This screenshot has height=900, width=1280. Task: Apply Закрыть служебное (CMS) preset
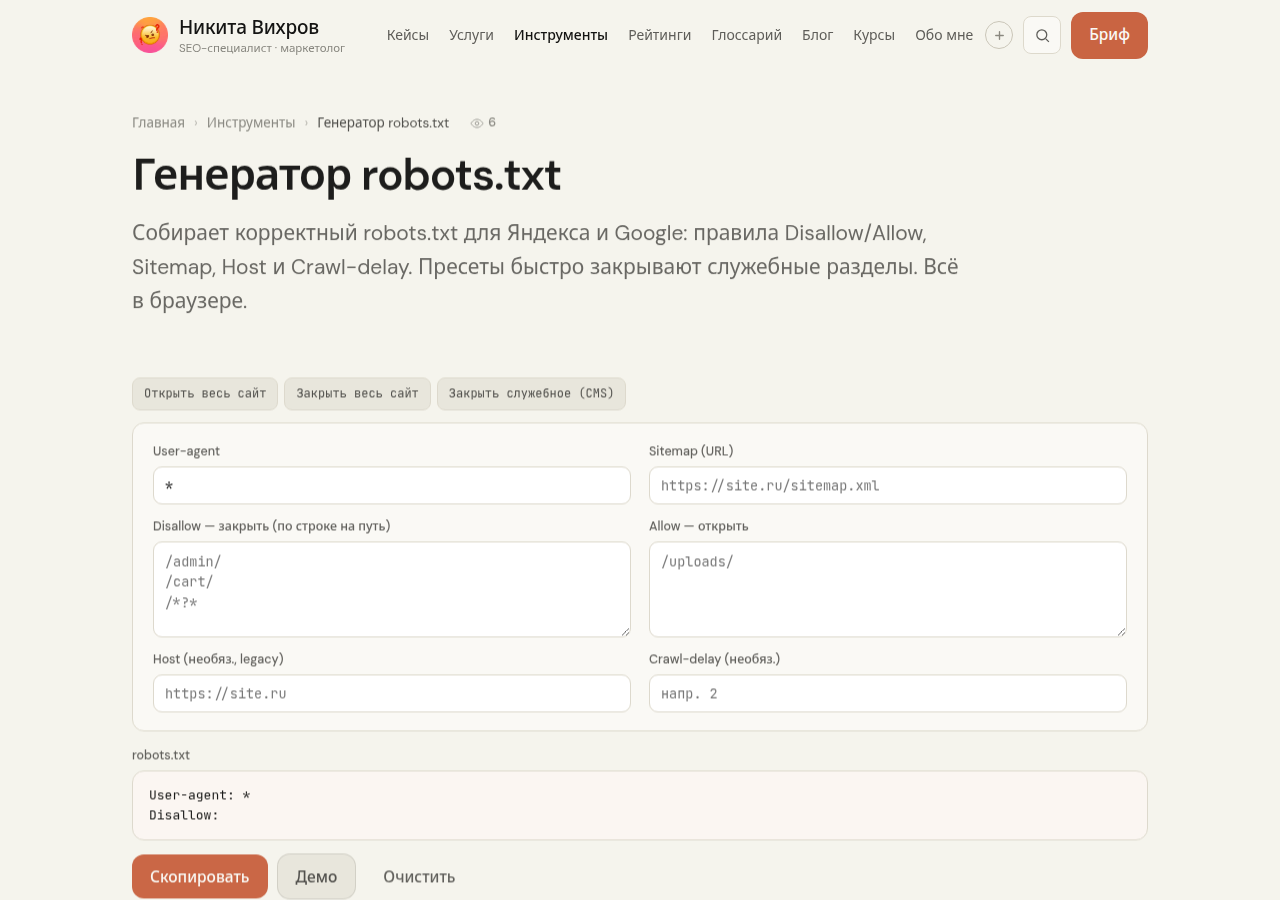pos(531,393)
